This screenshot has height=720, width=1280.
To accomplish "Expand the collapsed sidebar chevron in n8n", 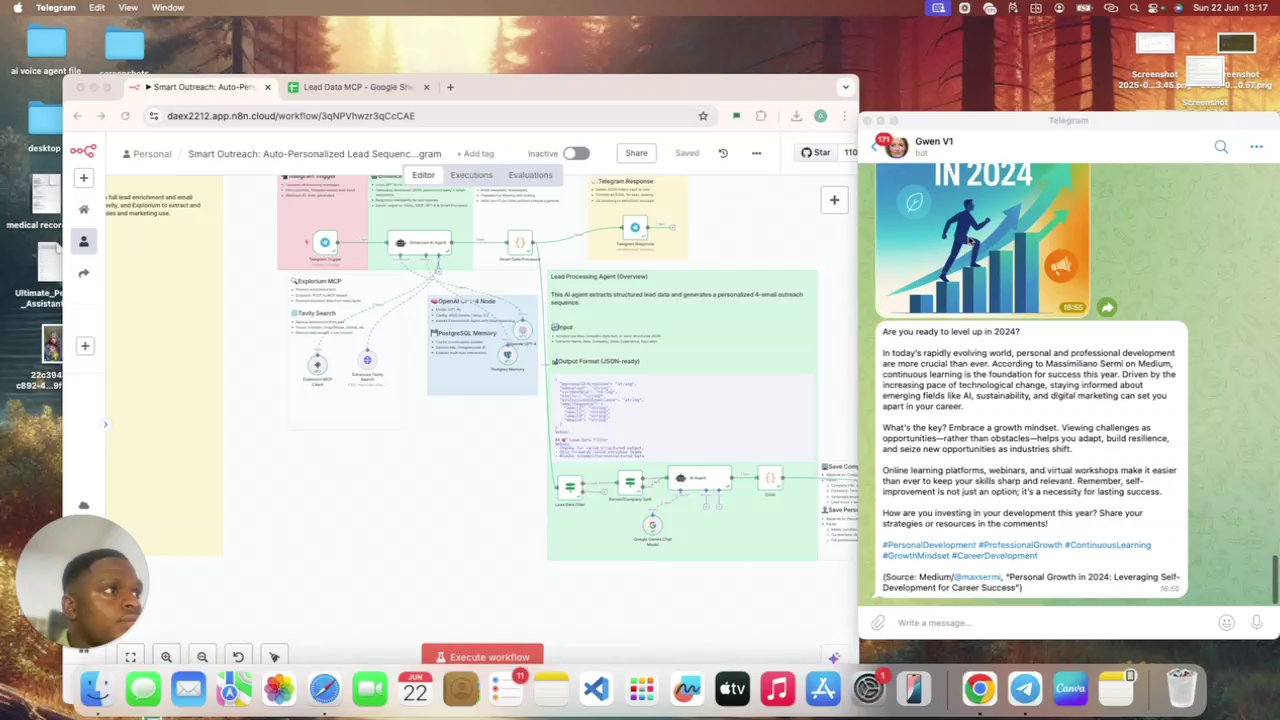I will [105, 425].
